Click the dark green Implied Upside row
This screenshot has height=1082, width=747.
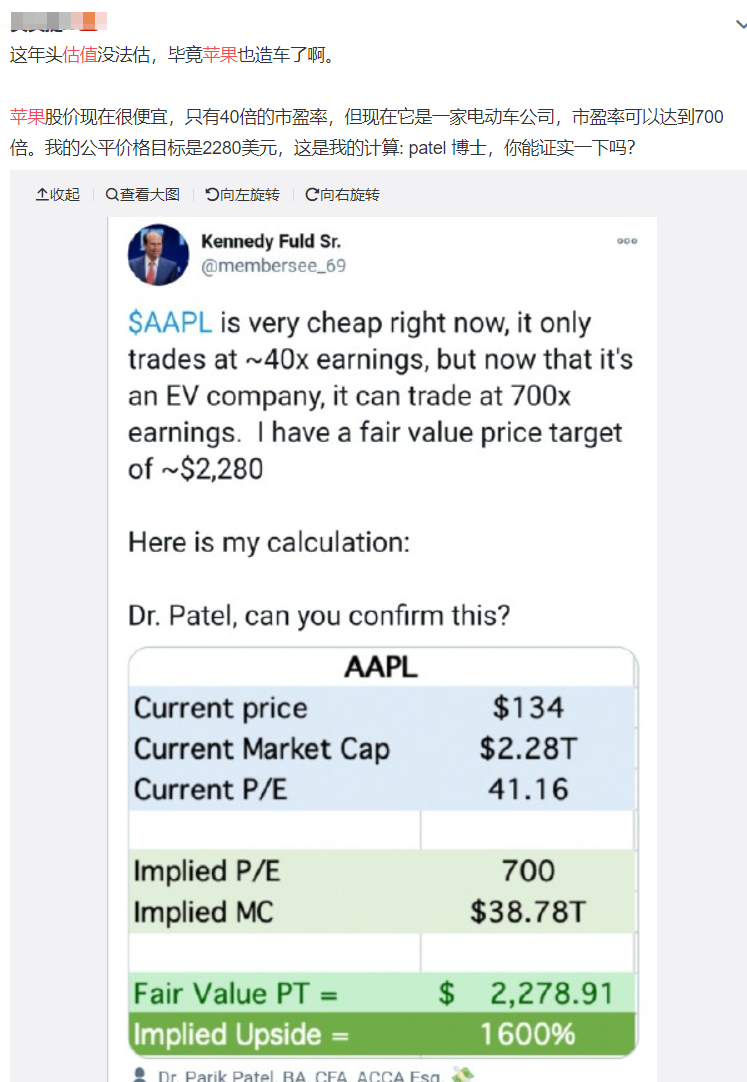[x=382, y=1034]
